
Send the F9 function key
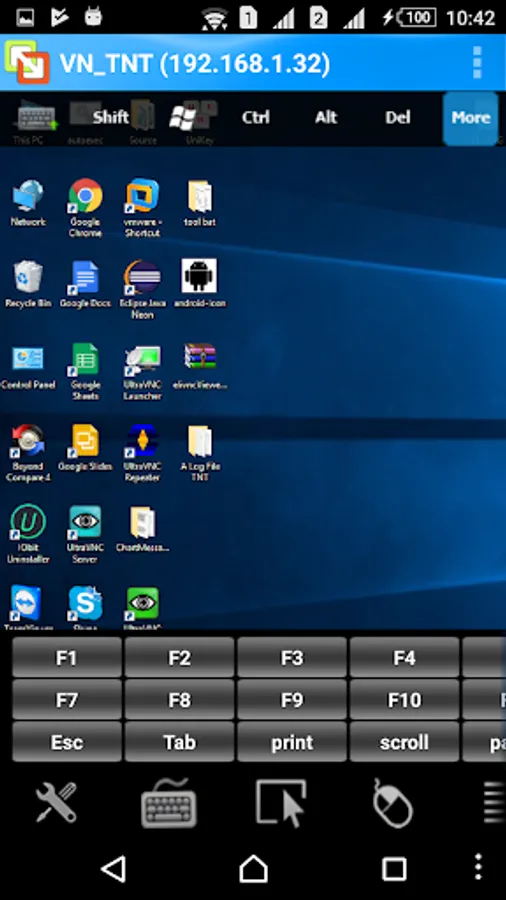point(291,700)
